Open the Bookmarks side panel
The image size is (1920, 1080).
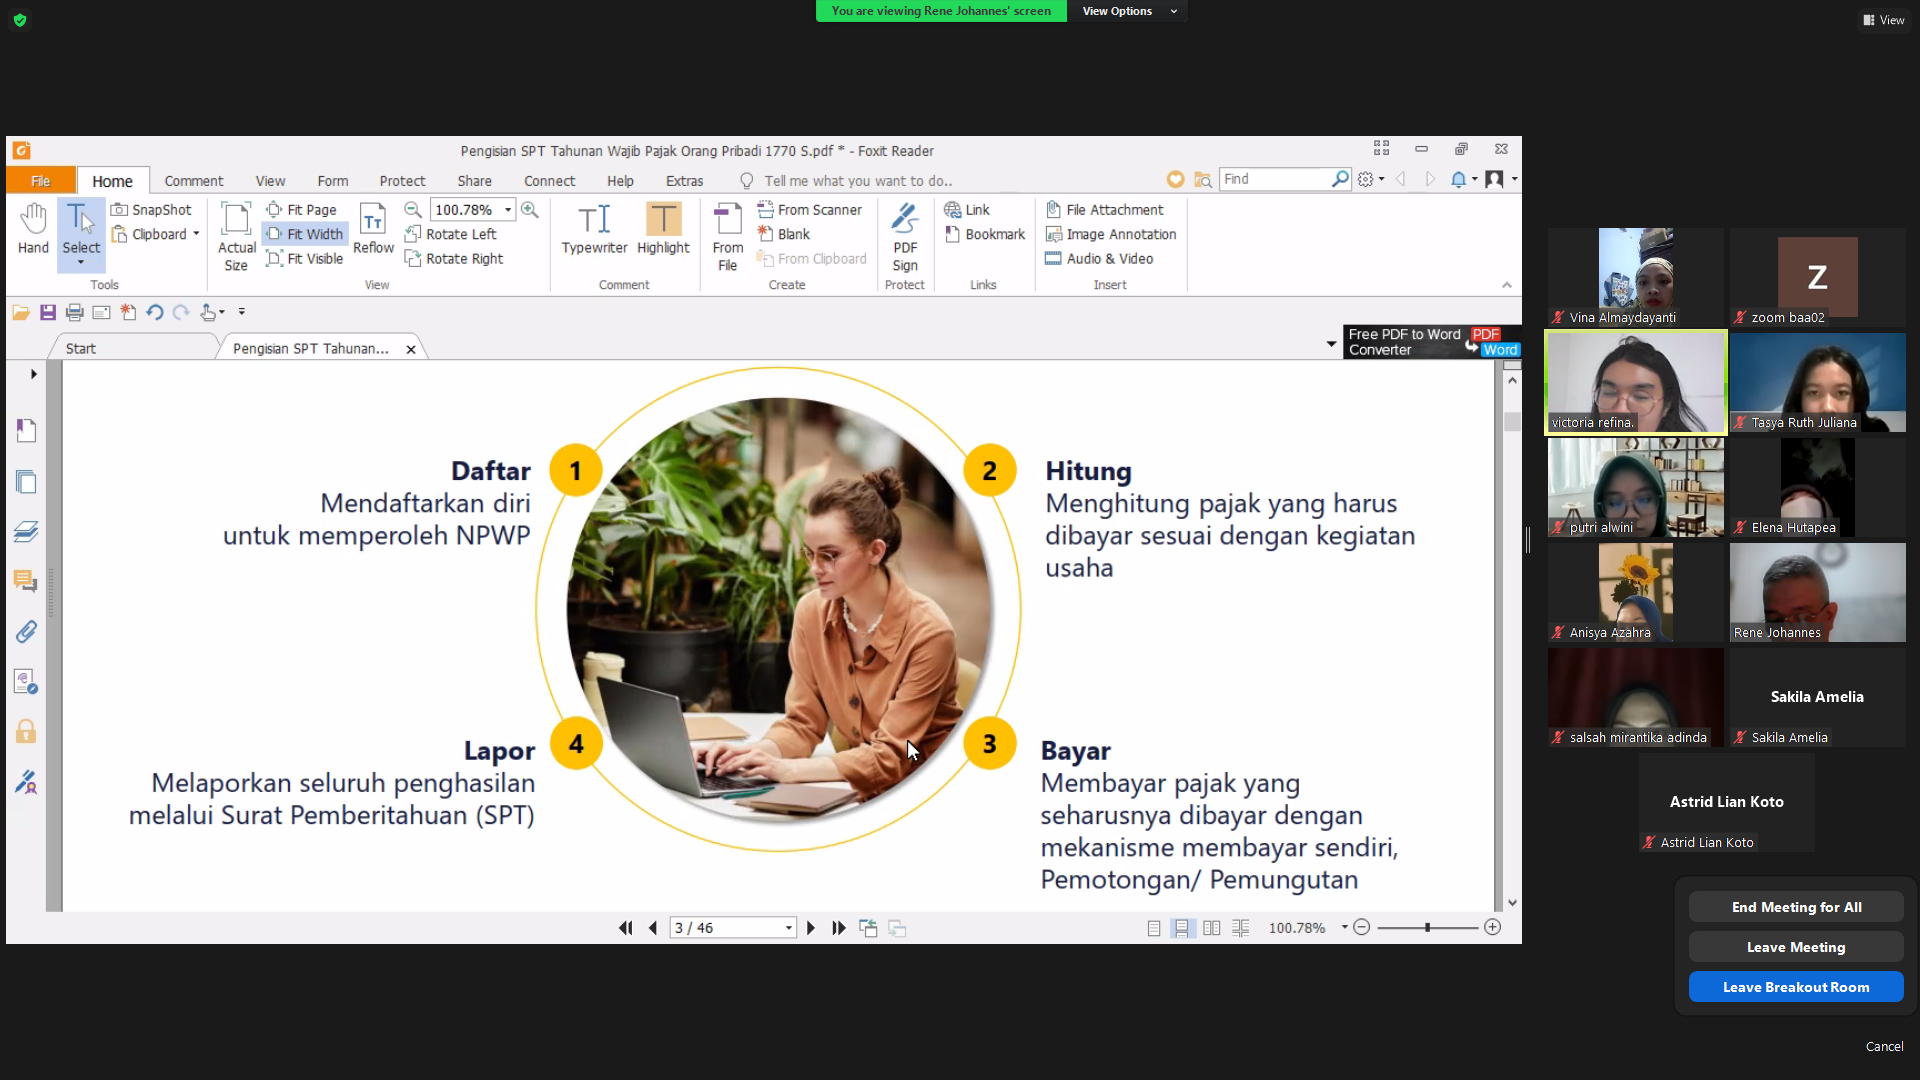click(26, 431)
